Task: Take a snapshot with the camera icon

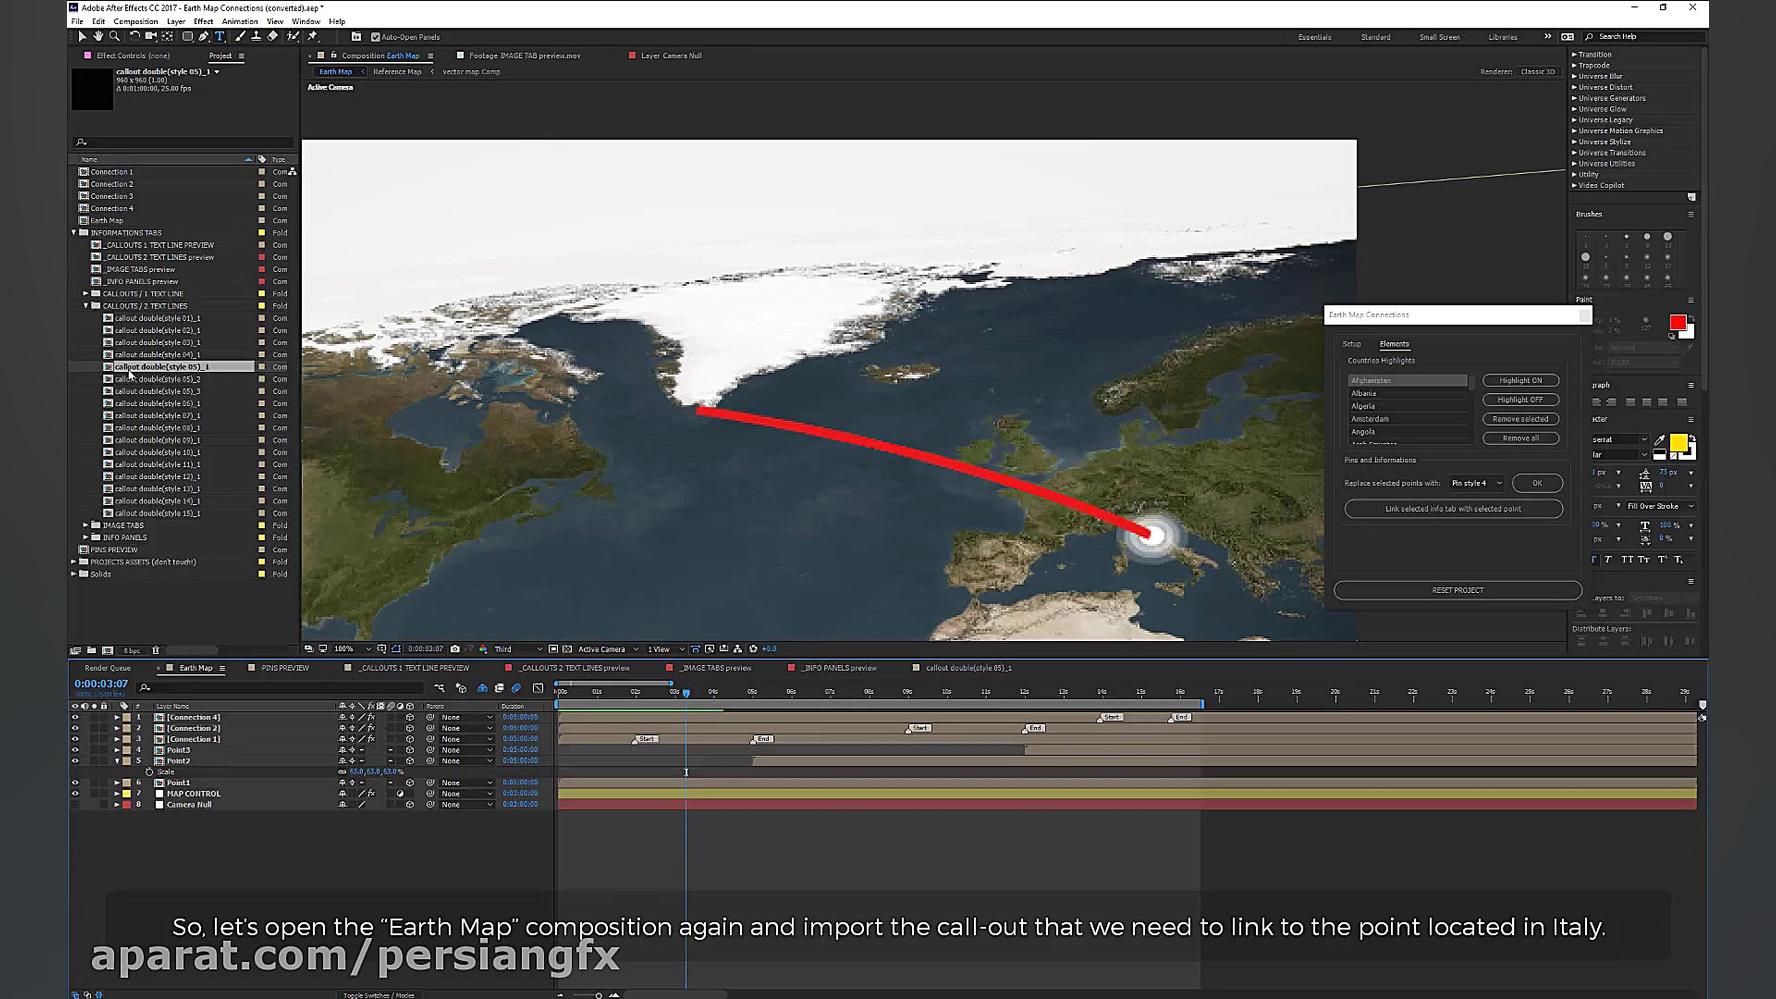Action: click(455, 649)
